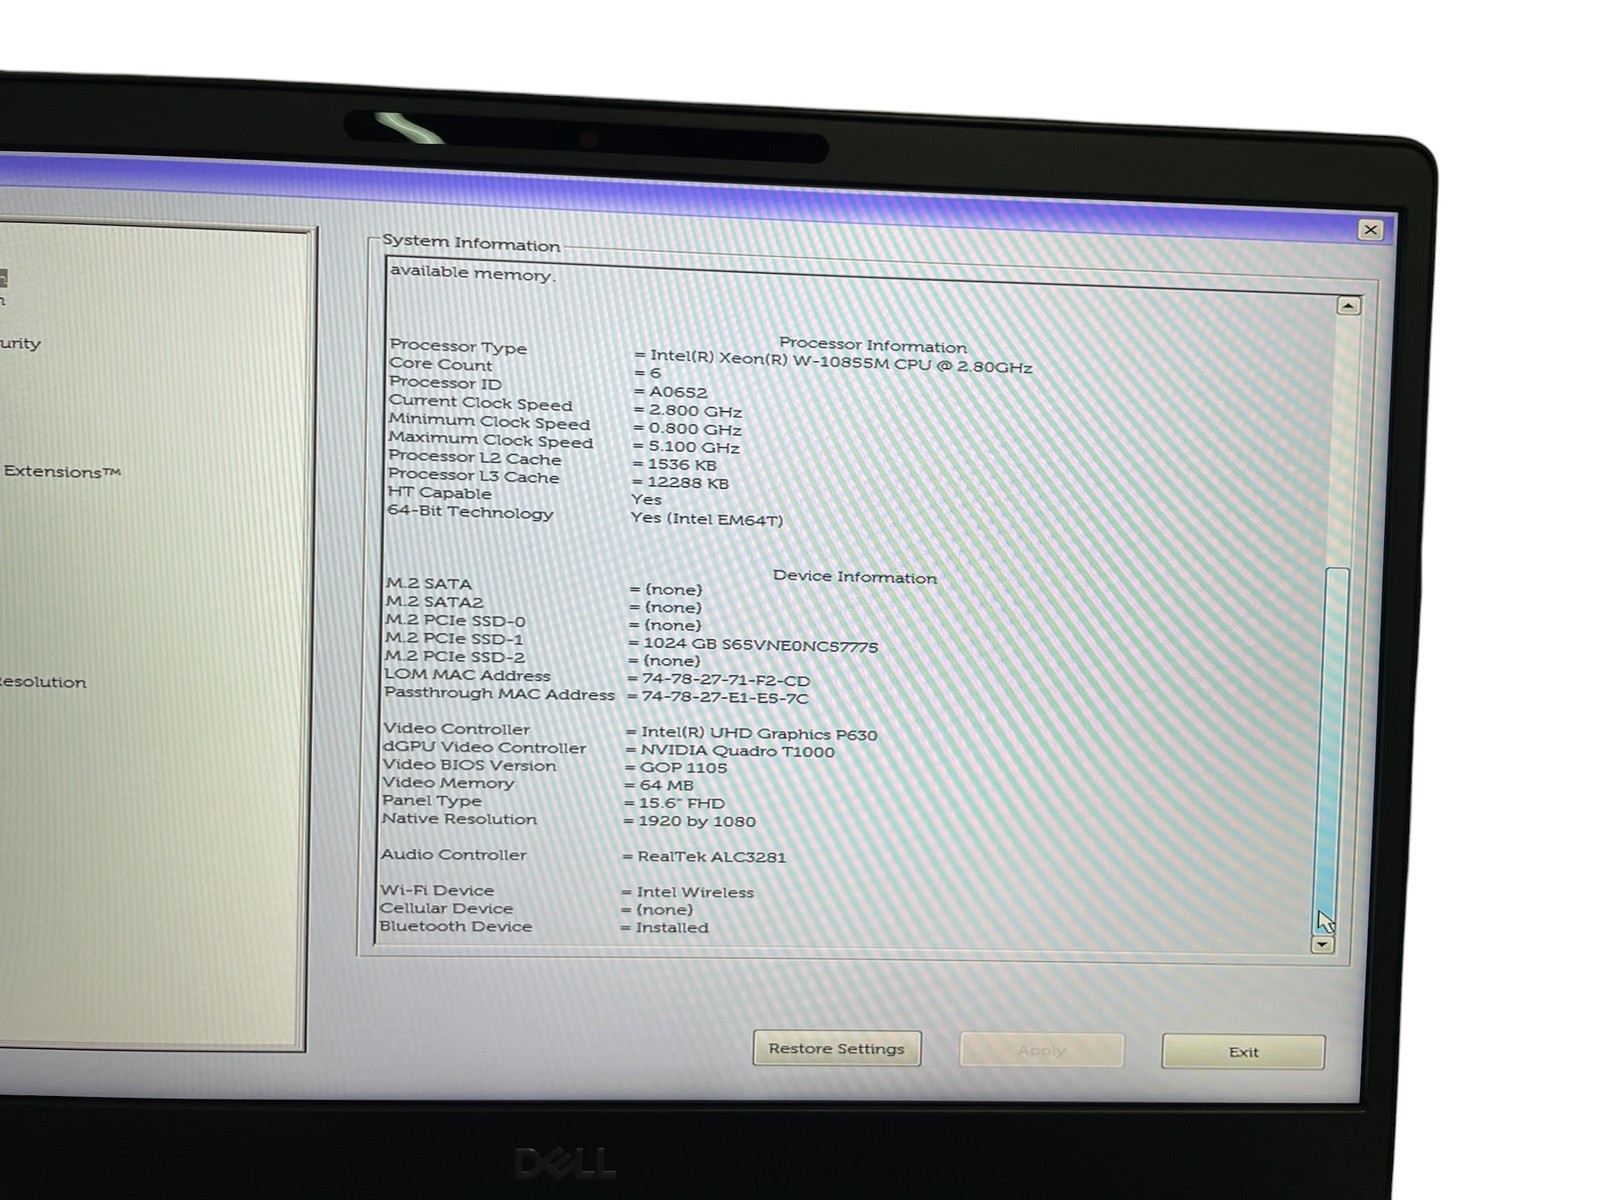
Task: Select the Extensions™ item in left tree
Action: [62, 472]
